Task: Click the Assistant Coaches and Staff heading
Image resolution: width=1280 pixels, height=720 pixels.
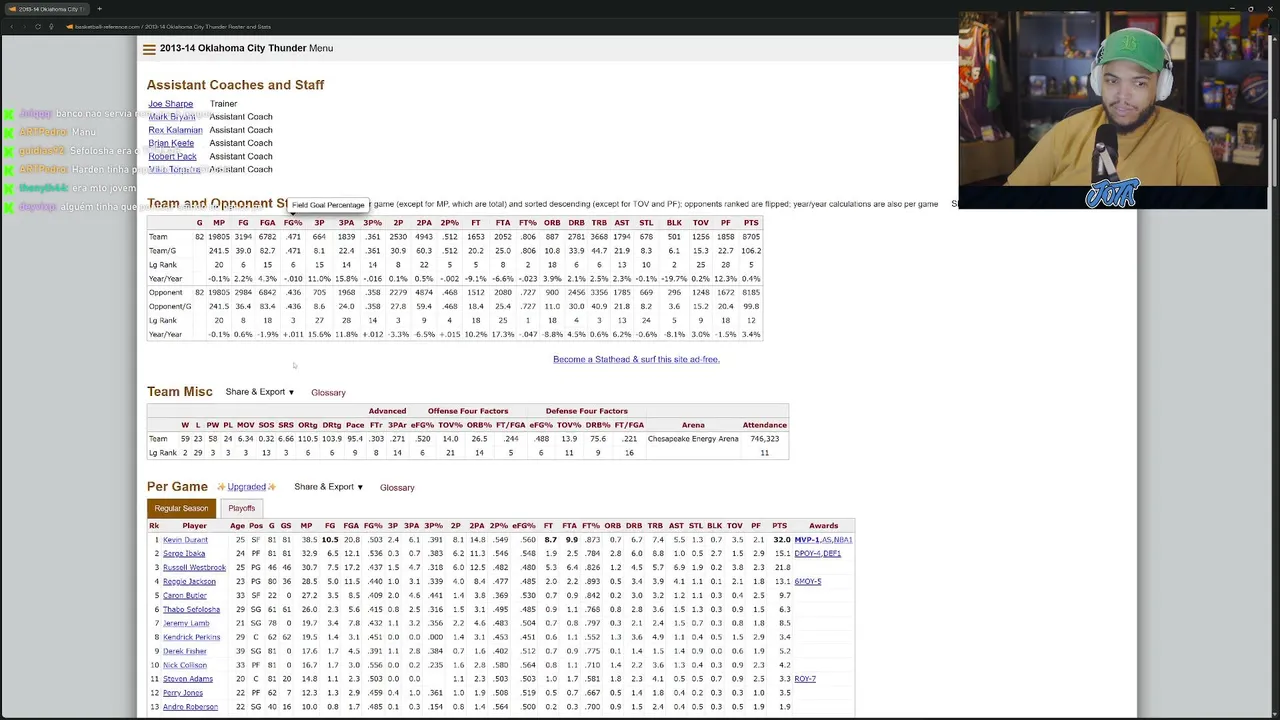Action: (x=236, y=85)
